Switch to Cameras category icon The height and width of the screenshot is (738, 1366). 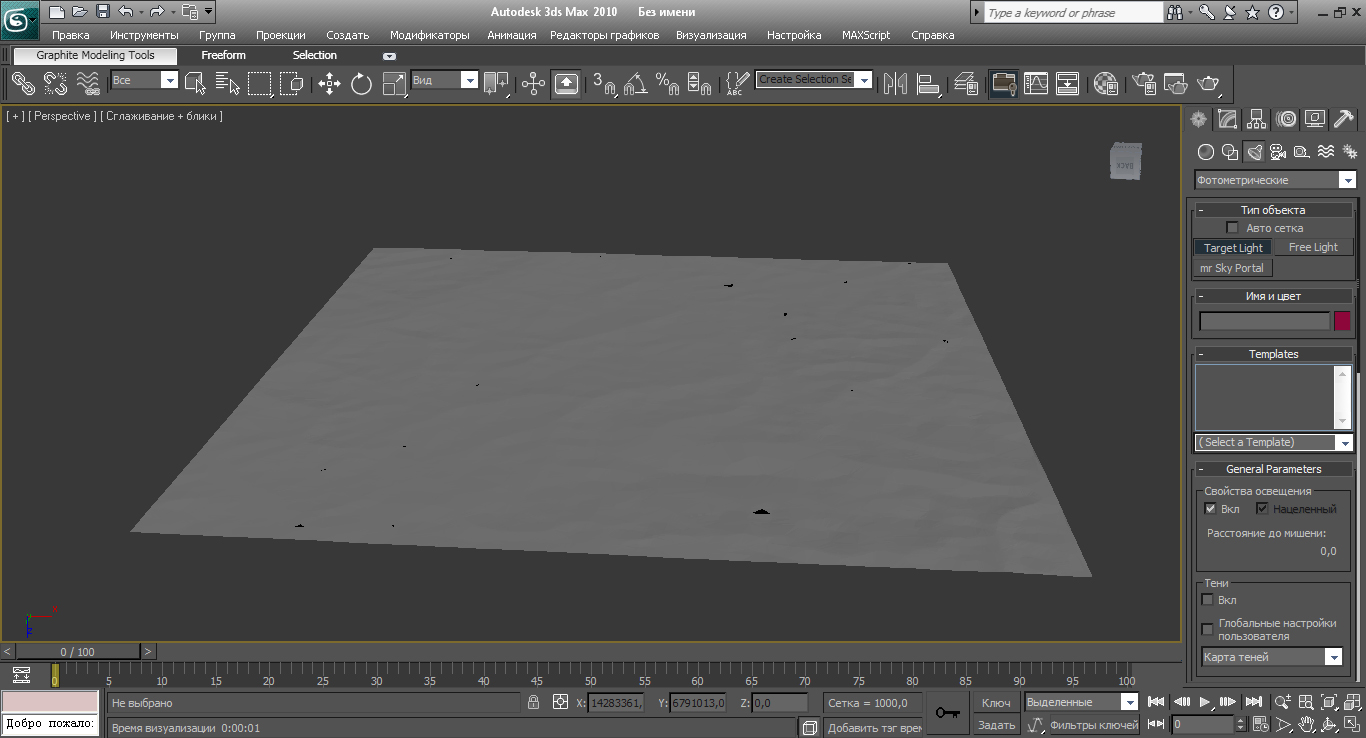[x=1278, y=152]
